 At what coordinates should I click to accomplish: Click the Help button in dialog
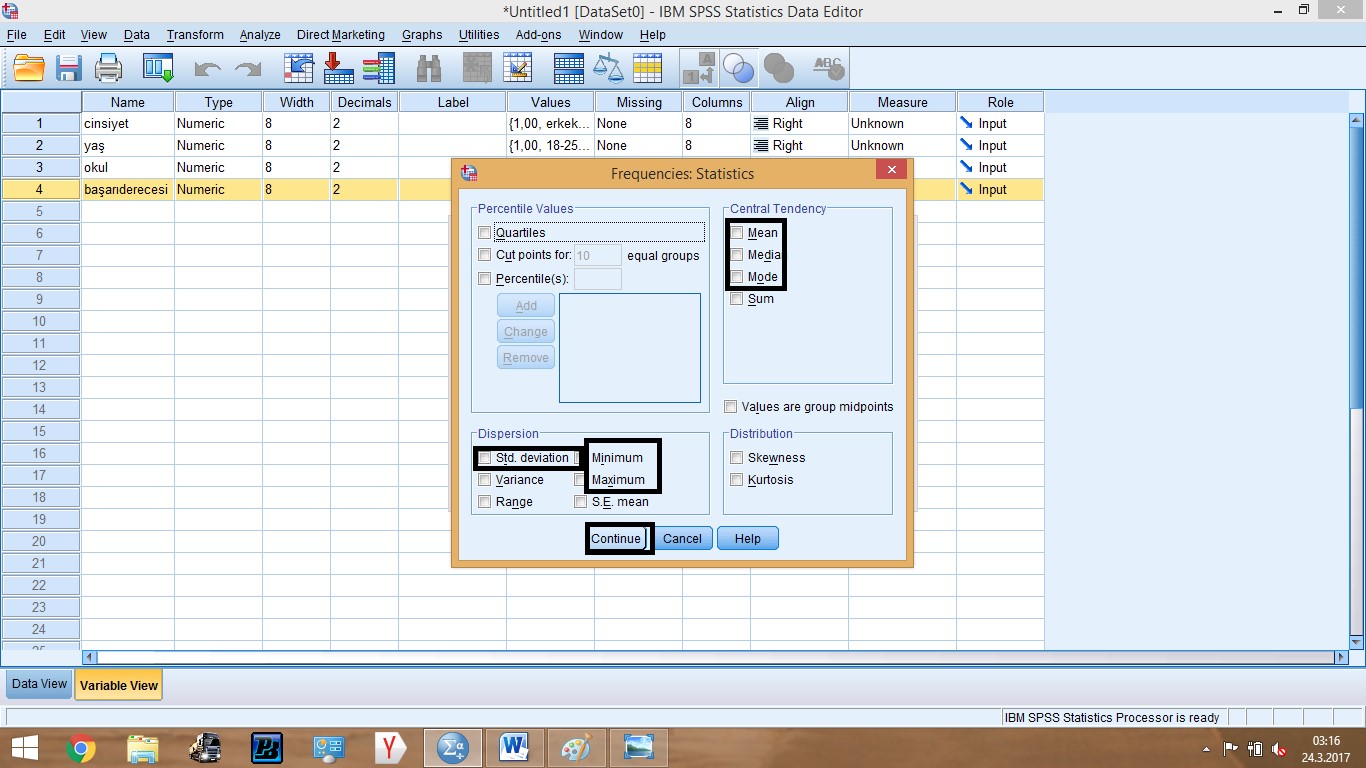click(x=748, y=539)
